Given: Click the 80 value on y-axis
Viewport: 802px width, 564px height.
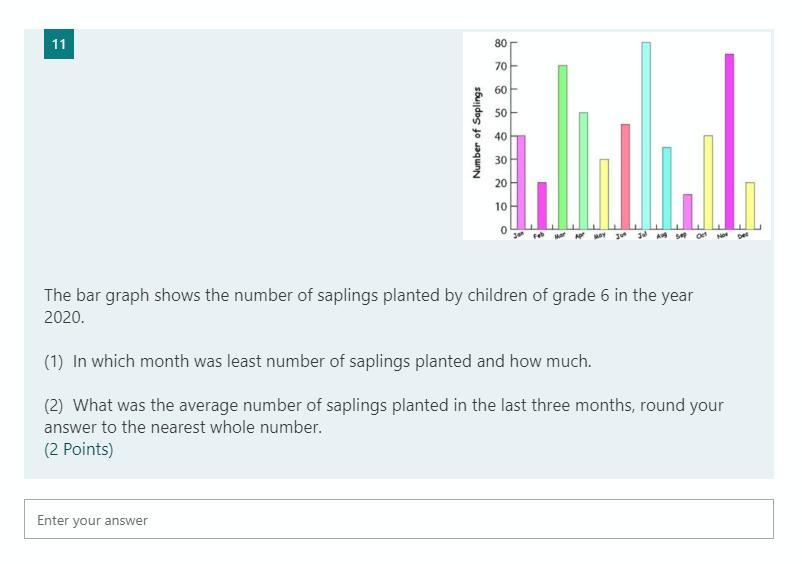Looking at the screenshot, I should coord(500,43).
